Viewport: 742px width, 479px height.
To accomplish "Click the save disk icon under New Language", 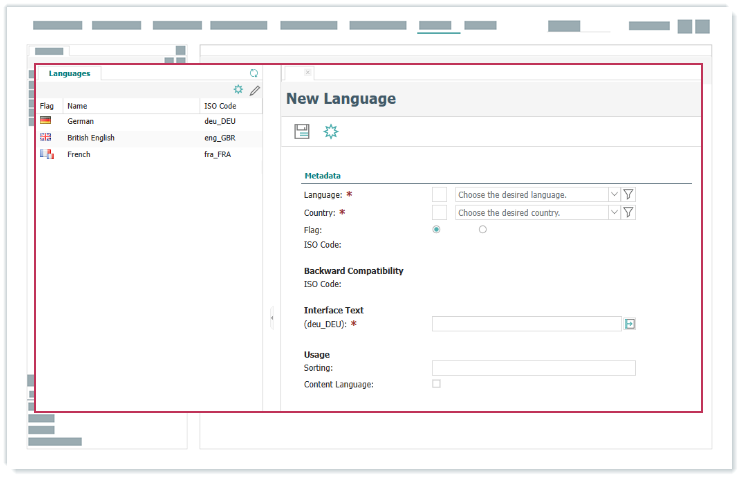I will click(x=302, y=131).
